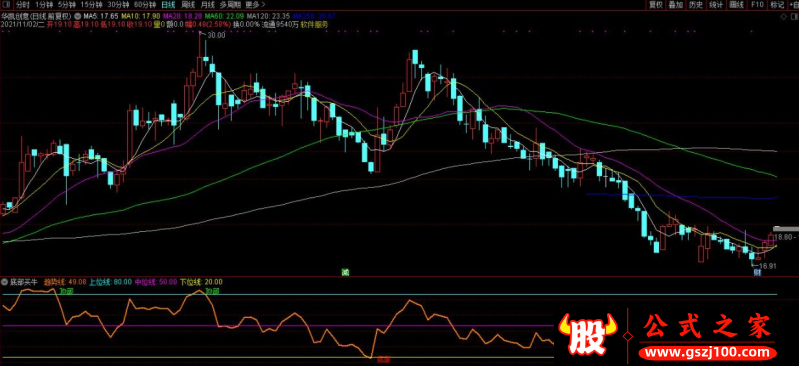
Task: Click the diamond icon at top right
Action: click(x=783, y=16)
